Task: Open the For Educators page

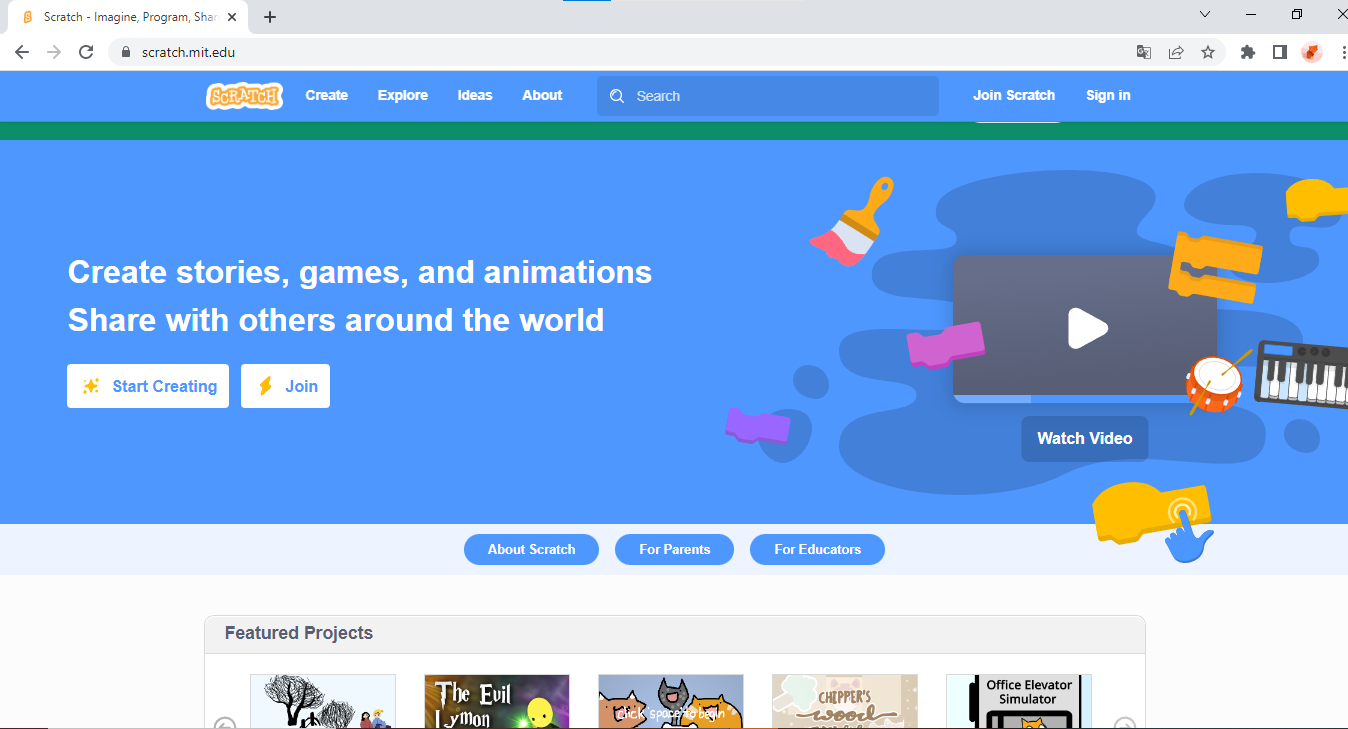Action: point(817,549)
